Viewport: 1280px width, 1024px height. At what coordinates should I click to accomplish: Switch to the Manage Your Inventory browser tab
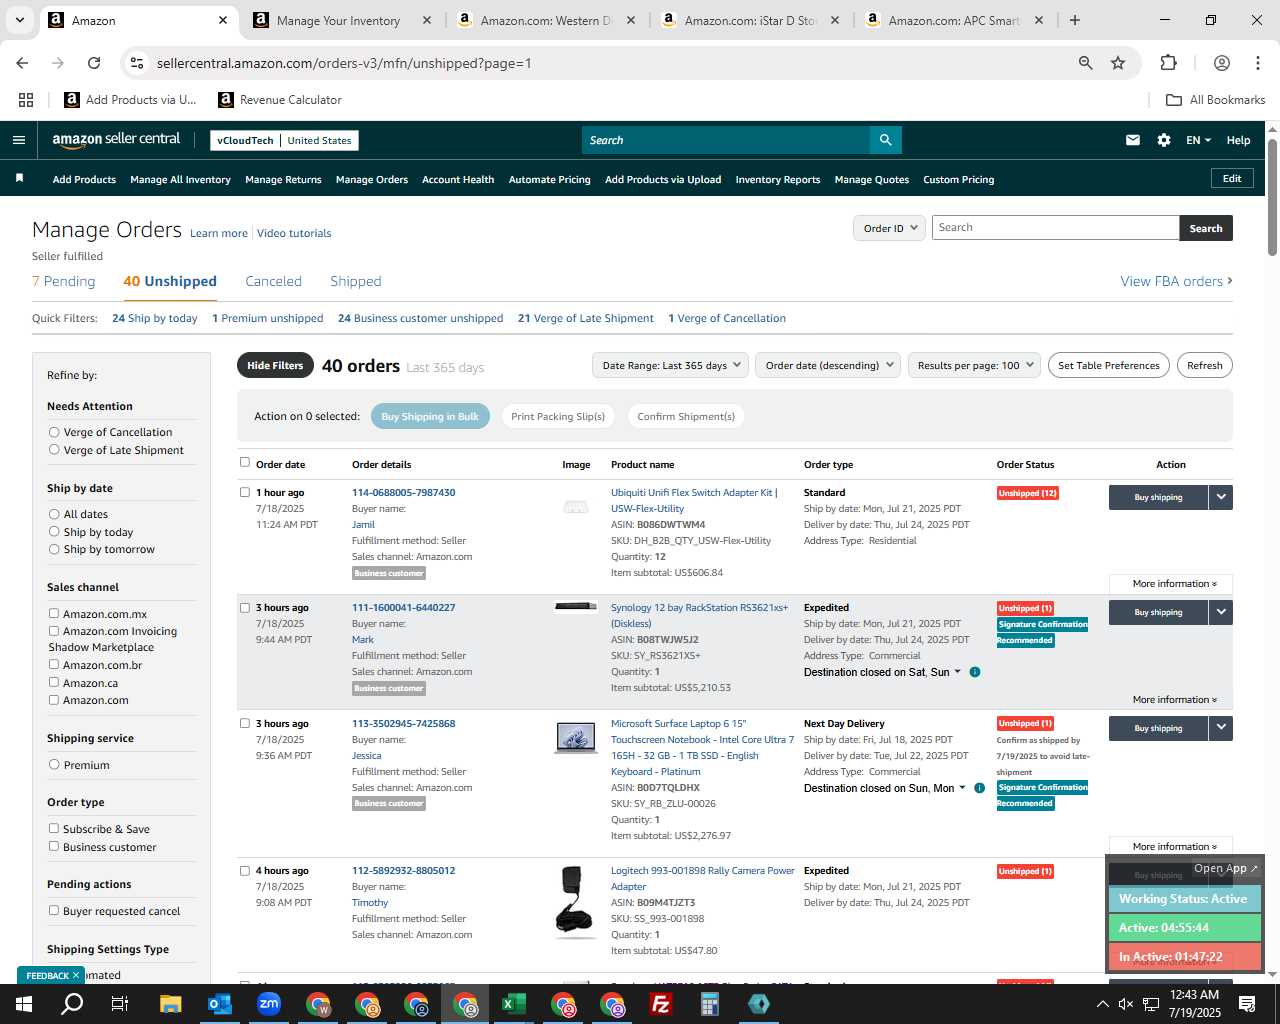[338, 20]
